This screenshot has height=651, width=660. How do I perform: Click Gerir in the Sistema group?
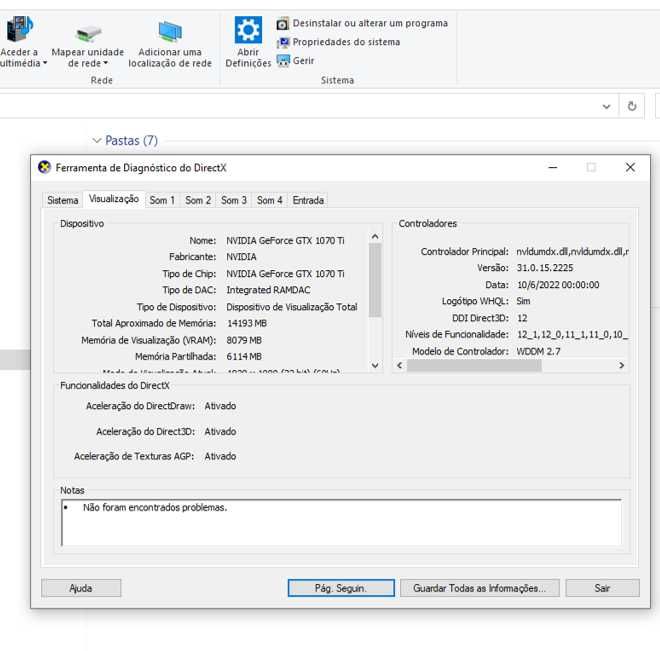[295, 61]
